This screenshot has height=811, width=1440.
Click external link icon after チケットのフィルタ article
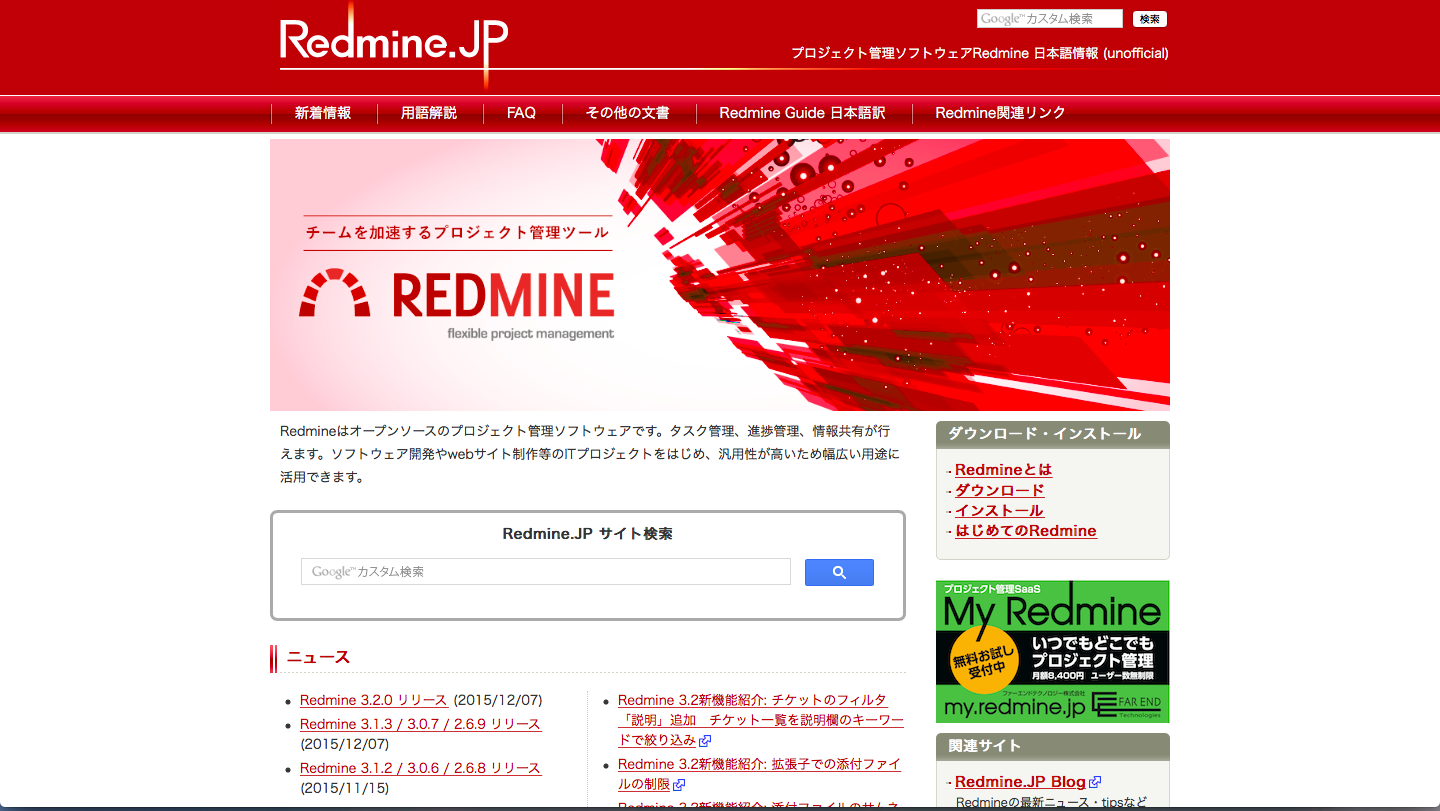(705, 741)
